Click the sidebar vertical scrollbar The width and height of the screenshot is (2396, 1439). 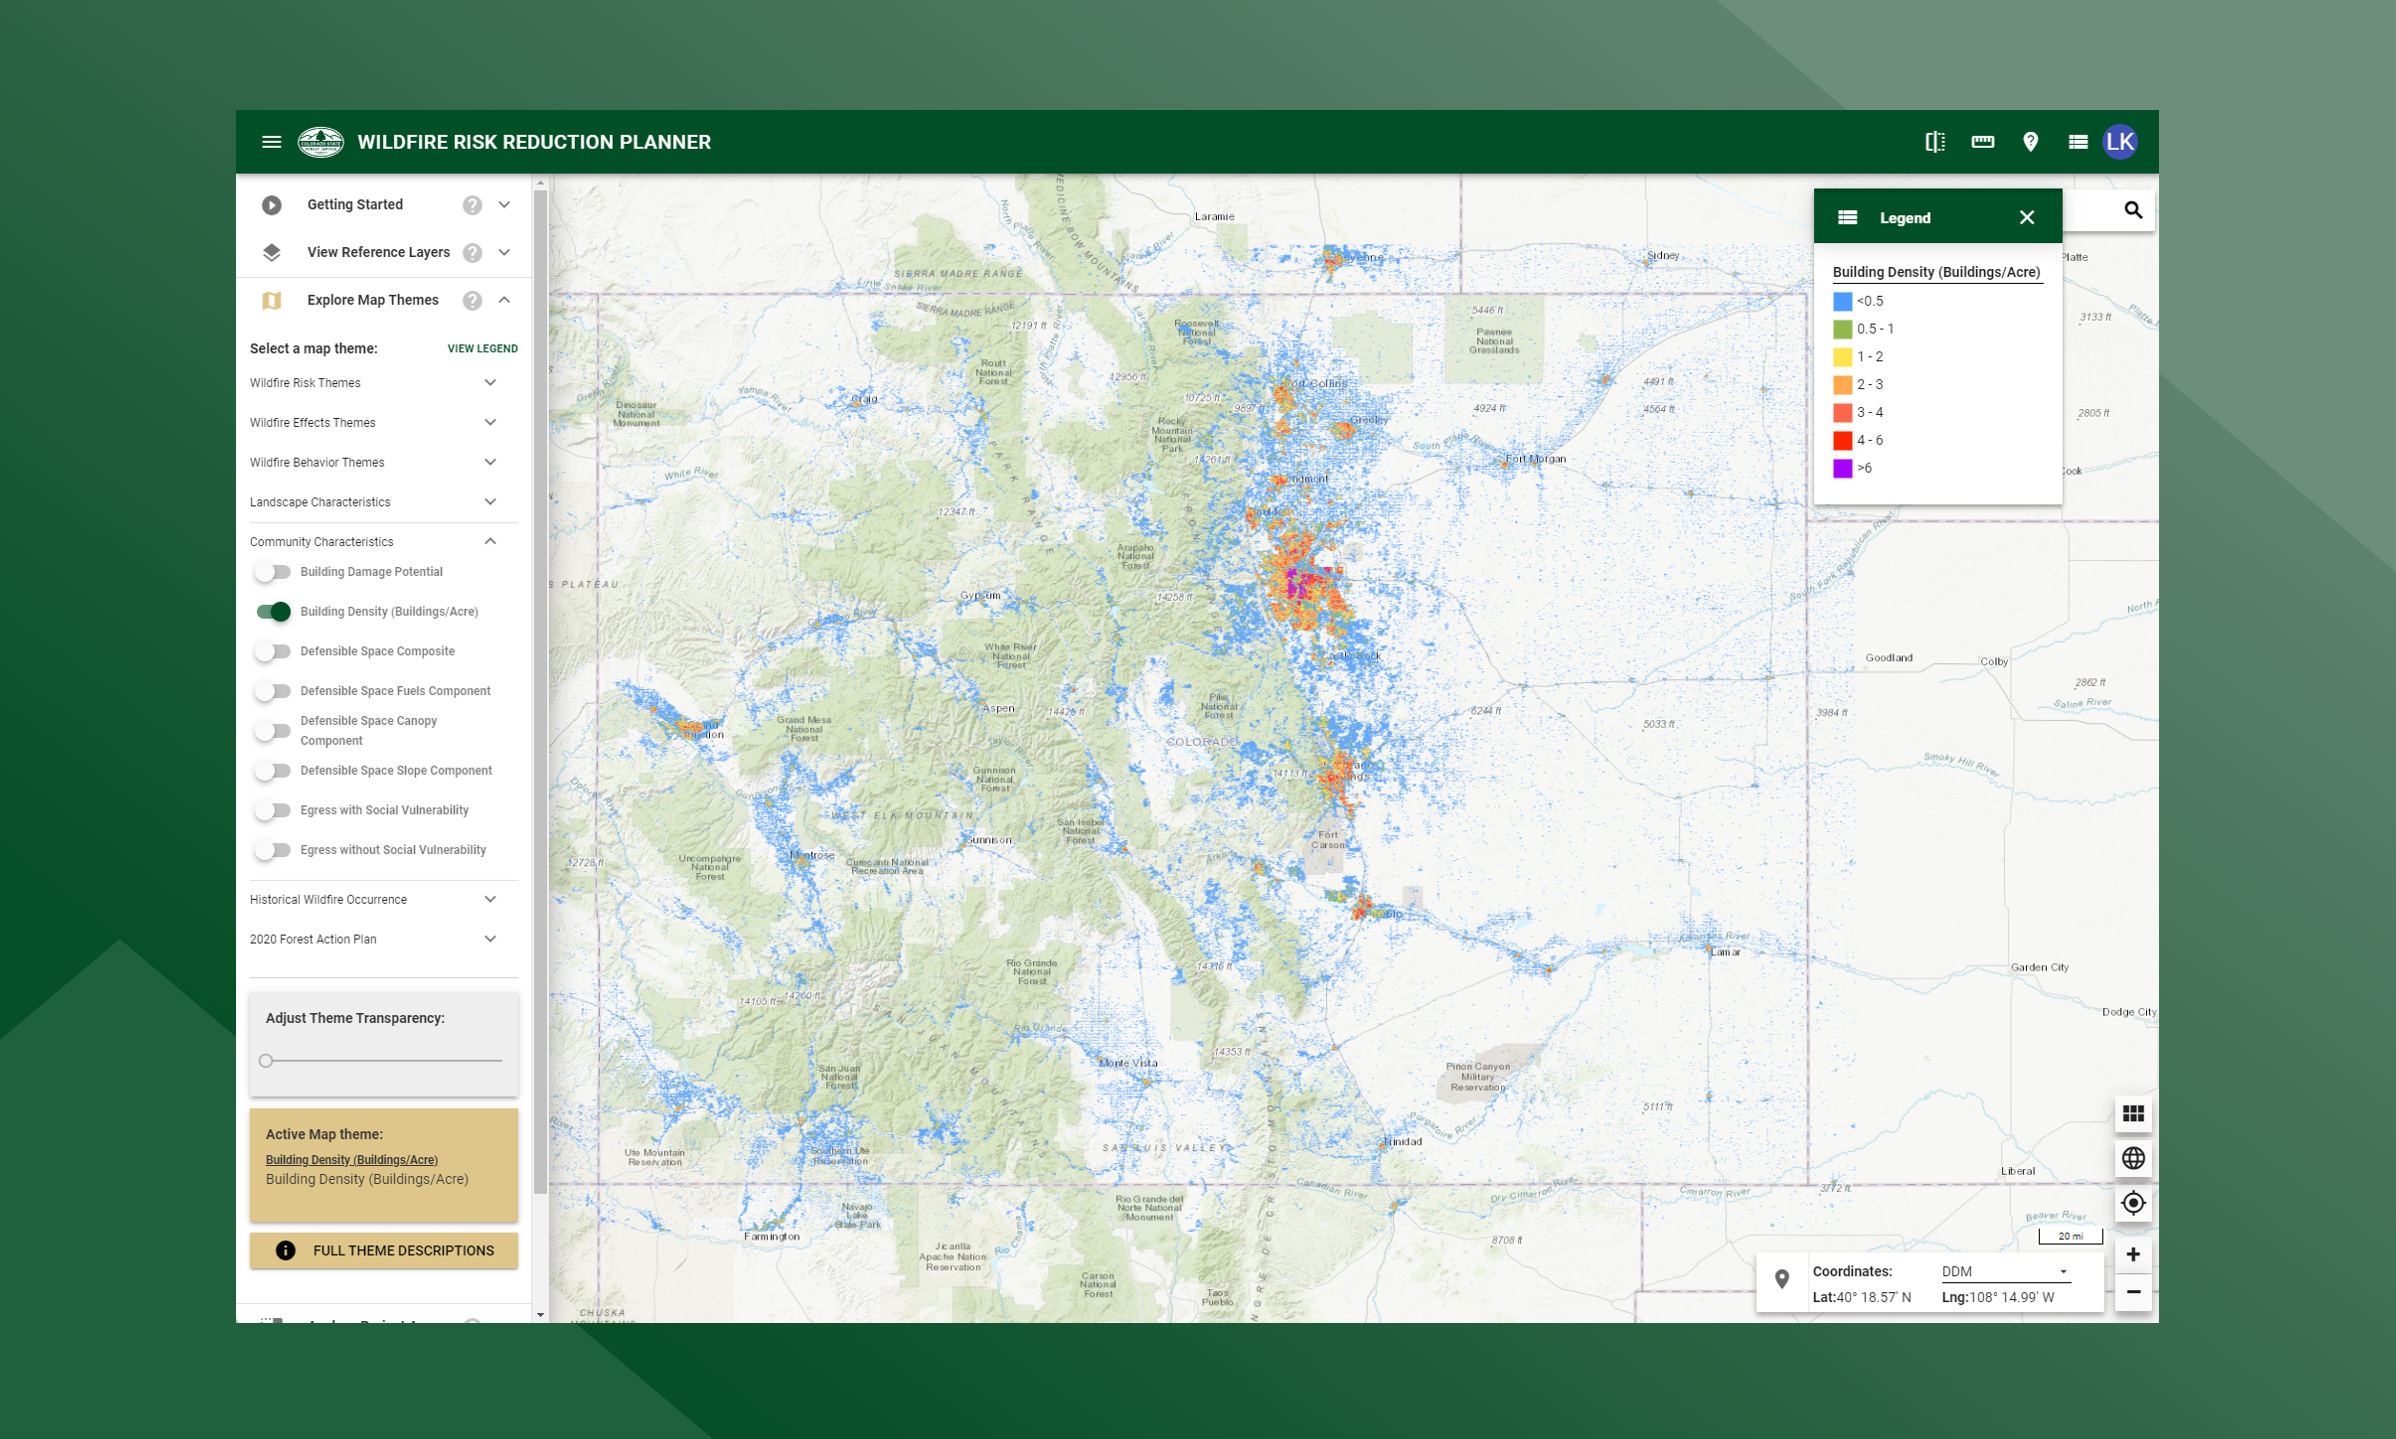540,690
